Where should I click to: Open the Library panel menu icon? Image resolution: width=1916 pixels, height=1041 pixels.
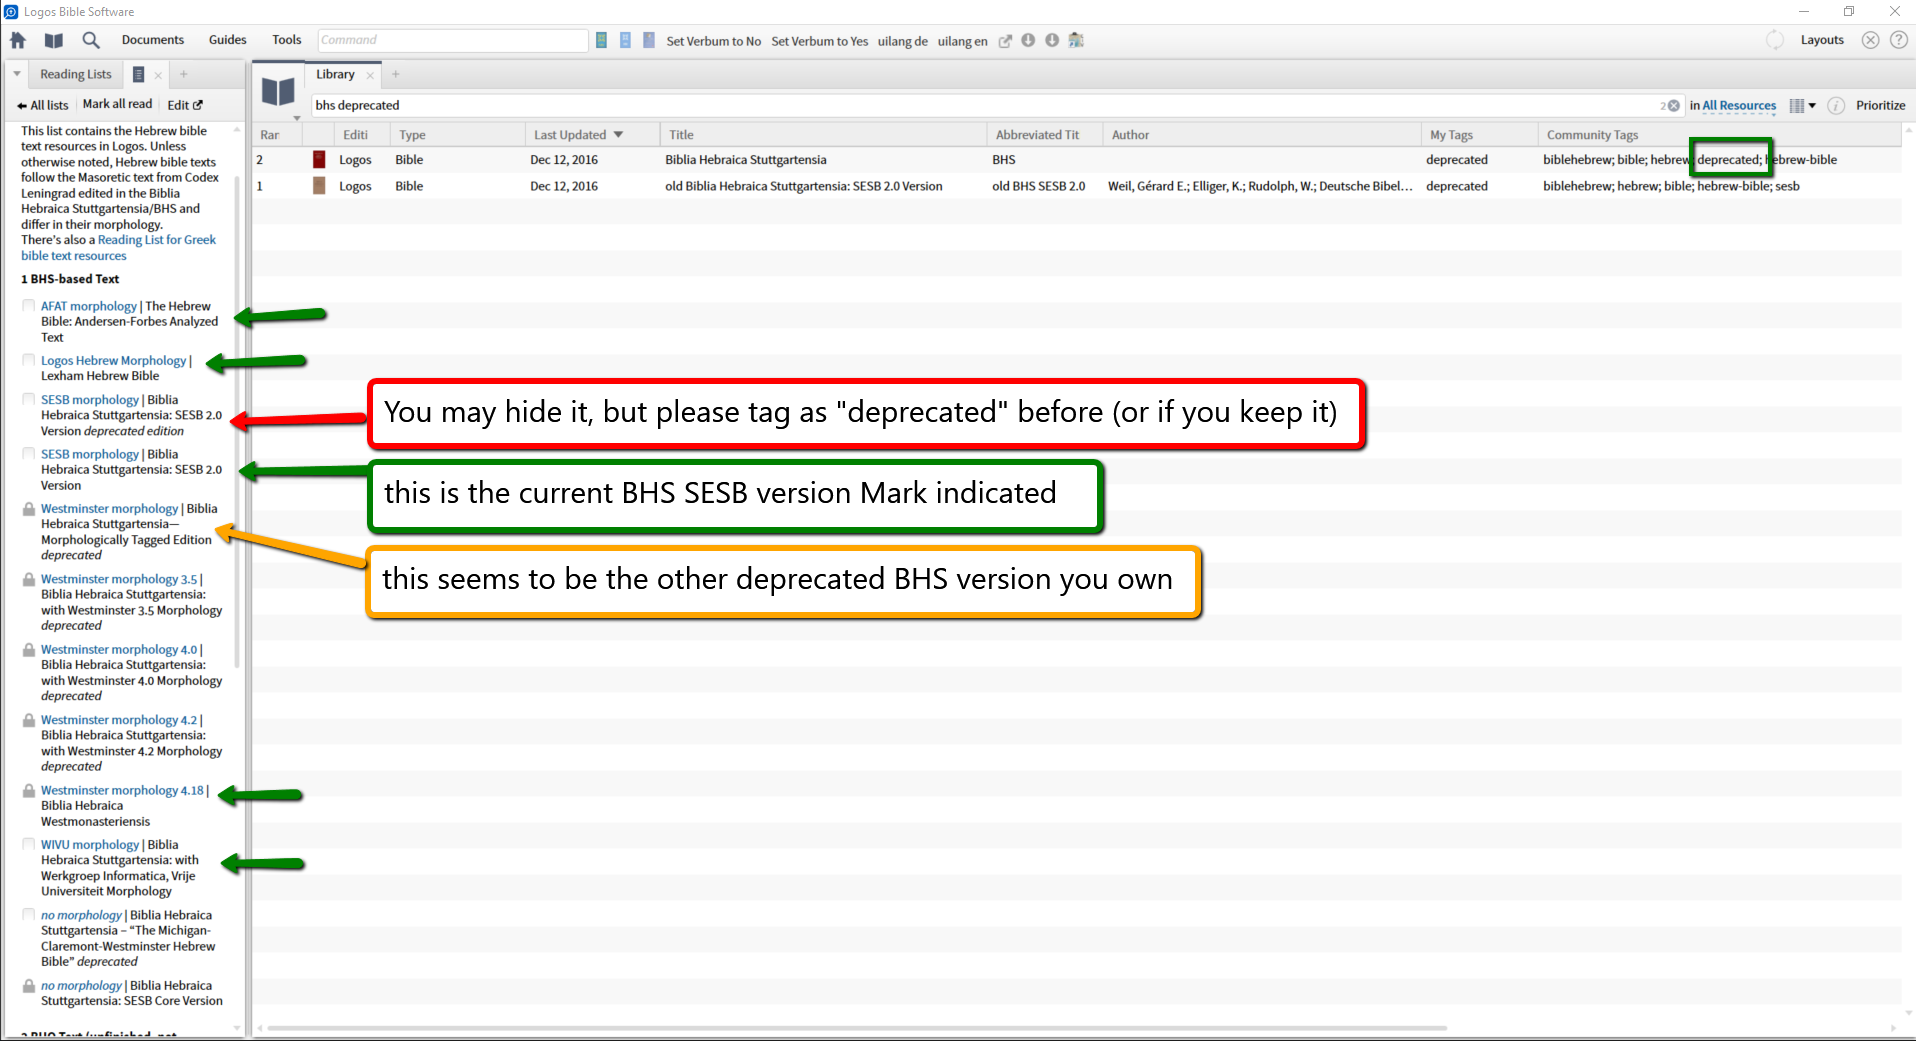tap(278, 93)
